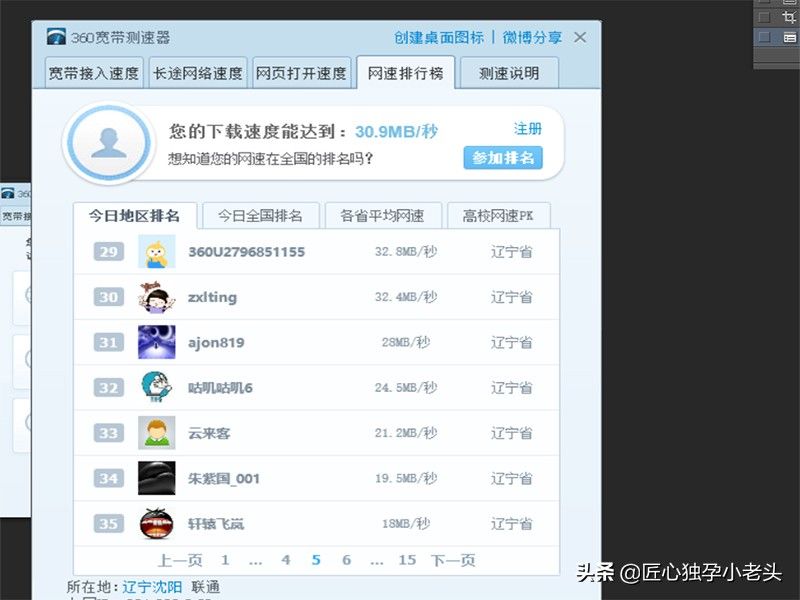Toggle the checkbox beside the crop icon
This screenshot has height=600, width=800.
point(764,17)
